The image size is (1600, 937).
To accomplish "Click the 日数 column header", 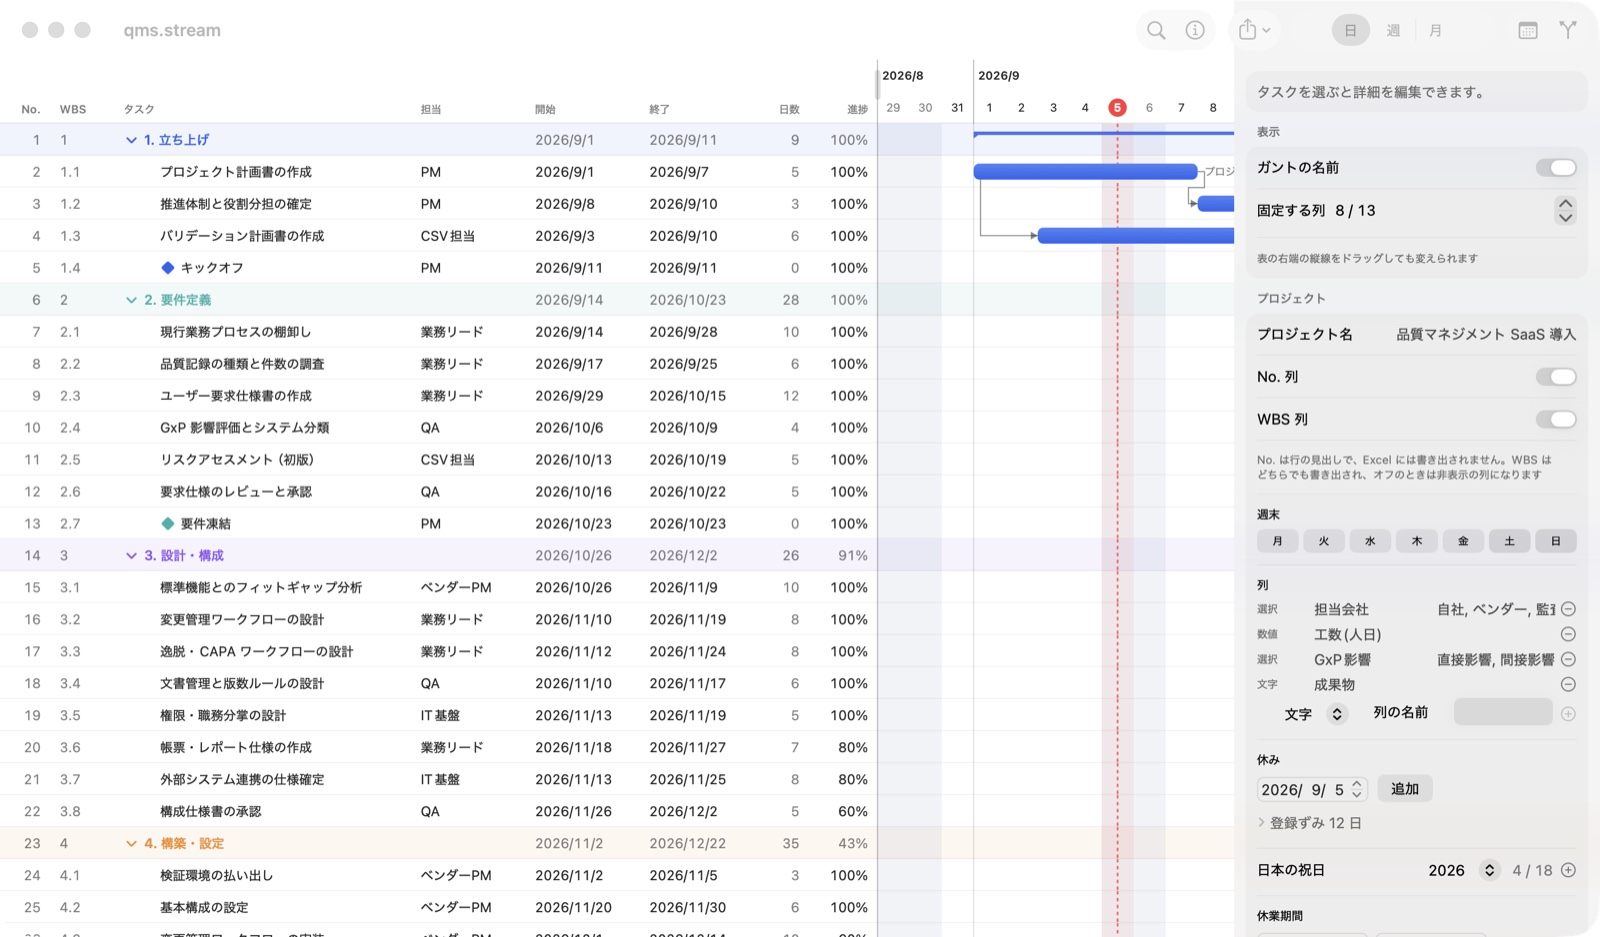I will point(789,109).
